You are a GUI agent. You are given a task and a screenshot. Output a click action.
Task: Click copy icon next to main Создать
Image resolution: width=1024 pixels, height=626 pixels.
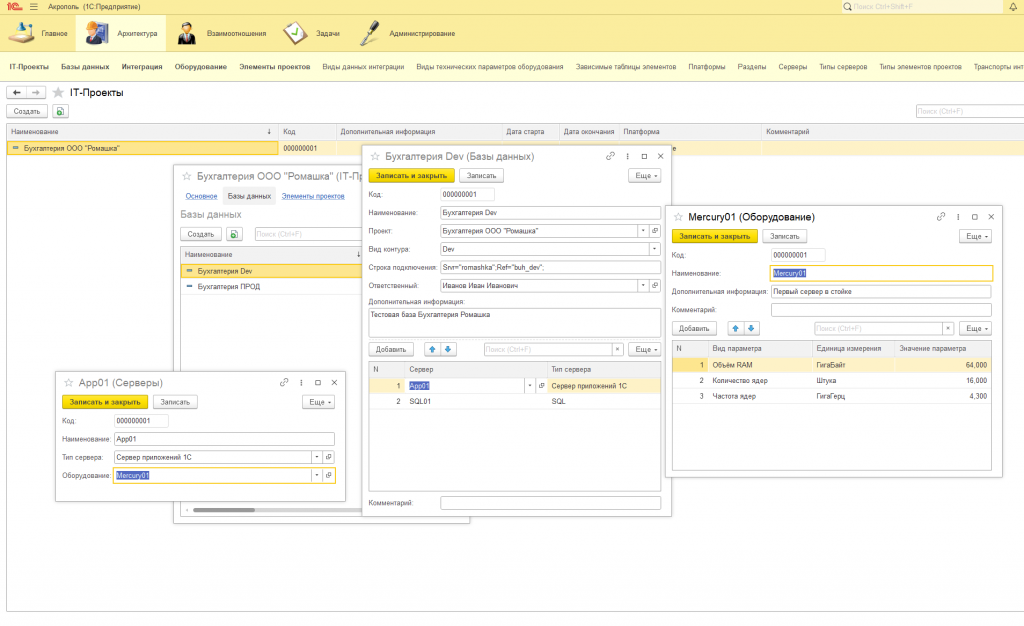coord(60,112)
